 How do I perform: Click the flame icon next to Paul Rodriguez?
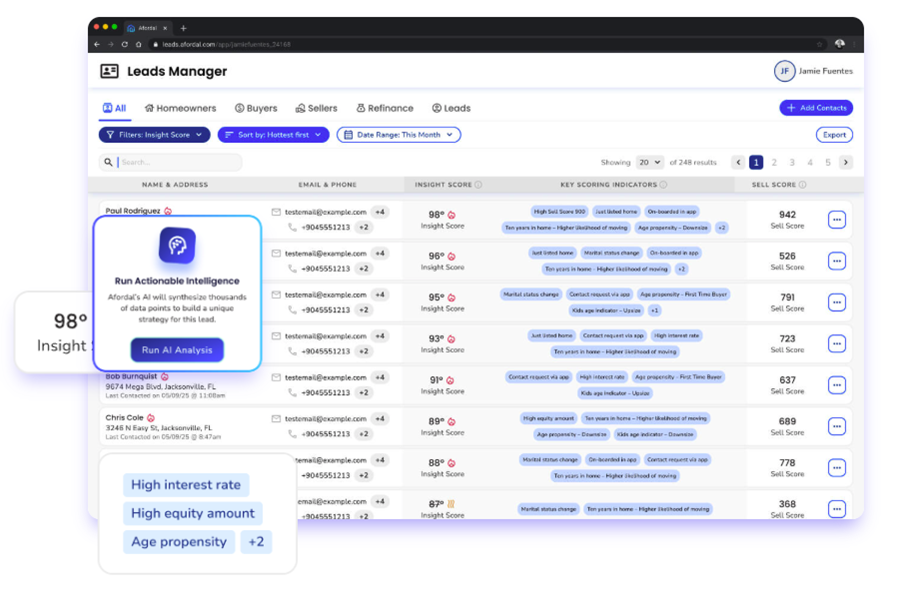(168, 211)
